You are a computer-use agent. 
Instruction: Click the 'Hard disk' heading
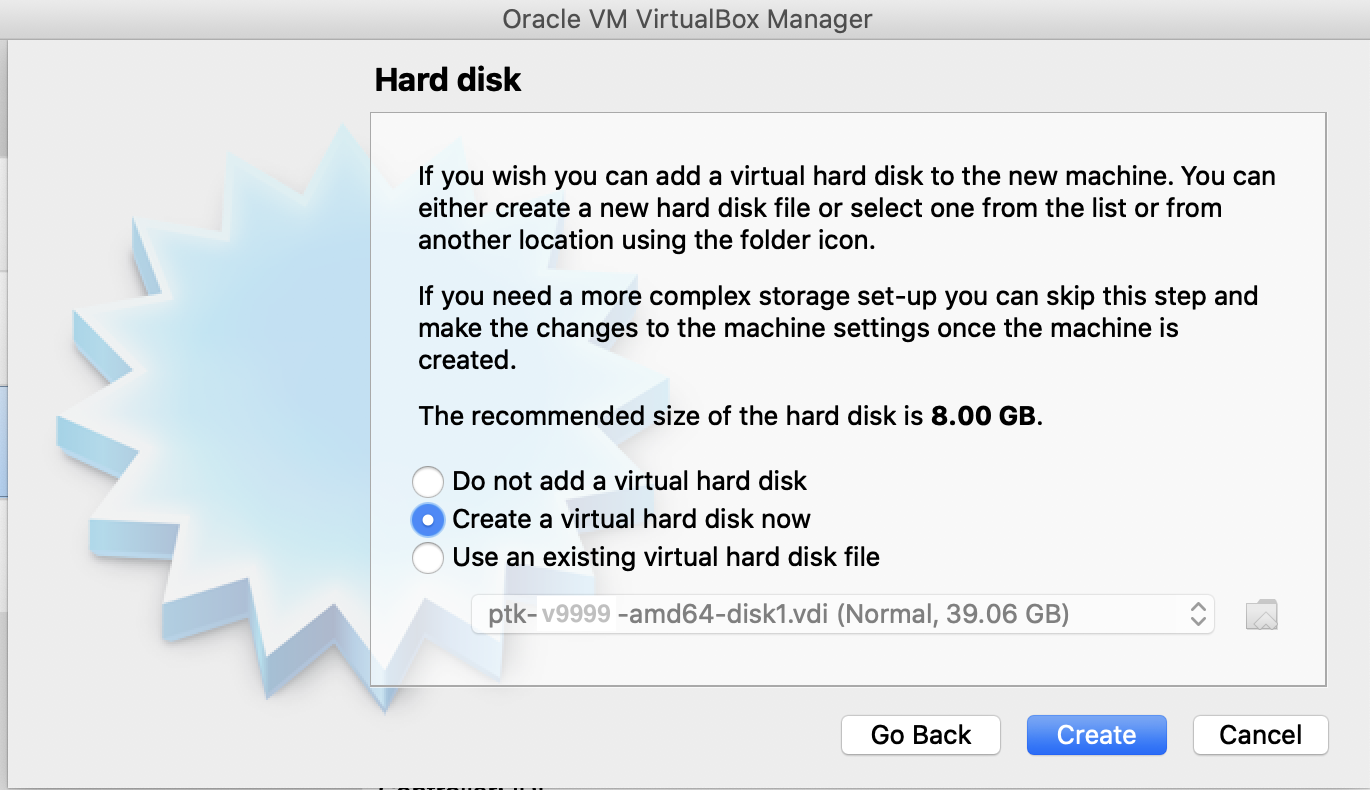pyautogui.click(x=448, y=80)
